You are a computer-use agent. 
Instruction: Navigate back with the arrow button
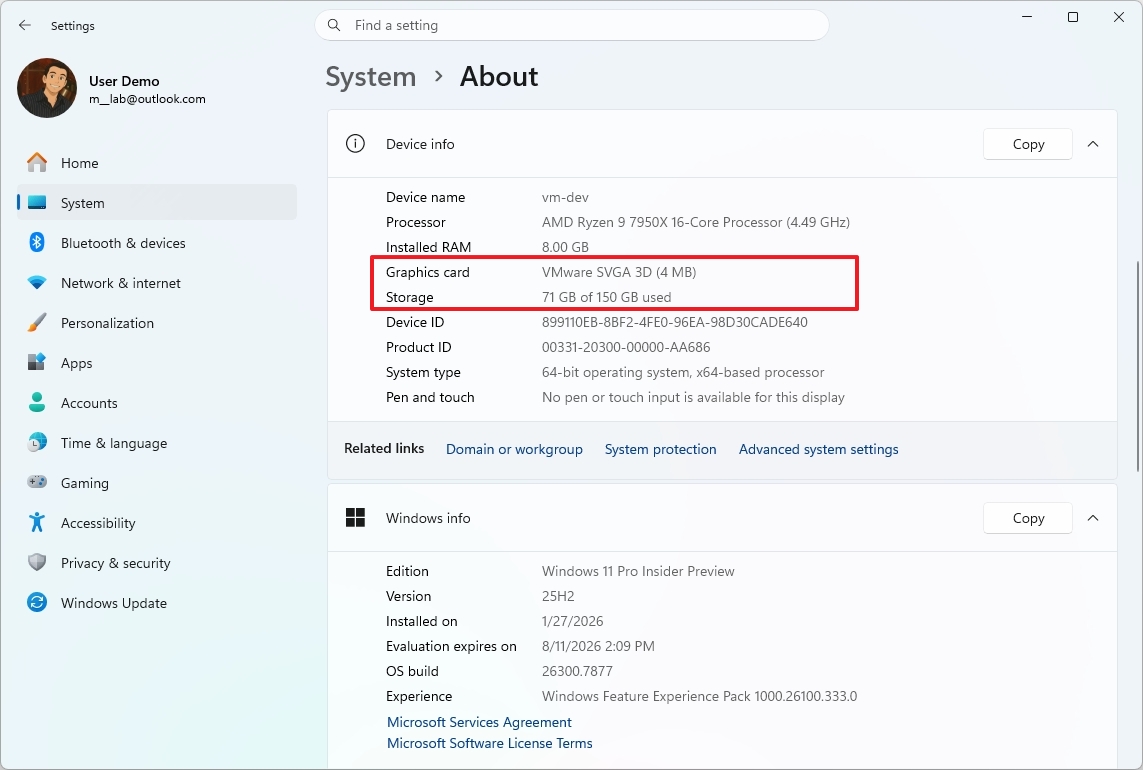pos(24,25)
